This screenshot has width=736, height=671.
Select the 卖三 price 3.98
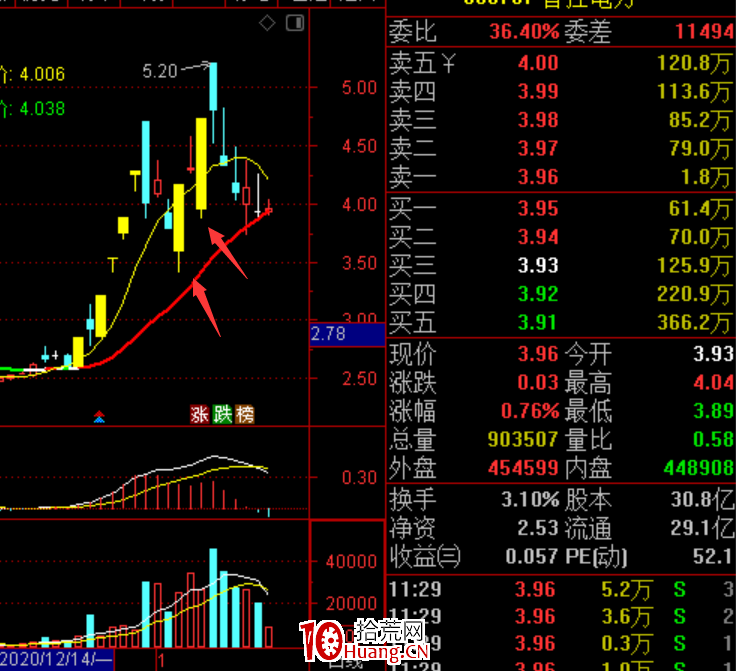[x=538, y=120]
